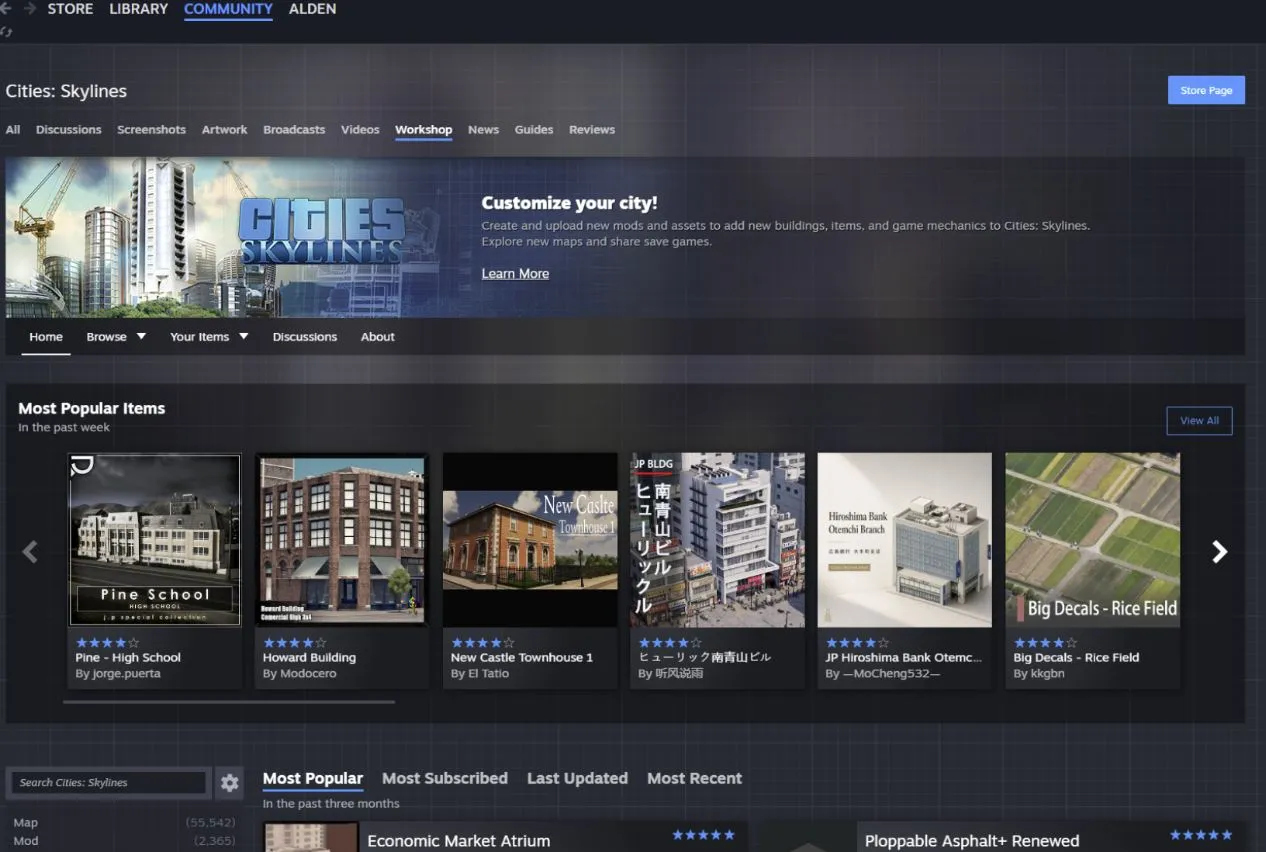Filter by the Mod category
Viewport: 1266px width, 852px height.
click(x=25, y=841)
